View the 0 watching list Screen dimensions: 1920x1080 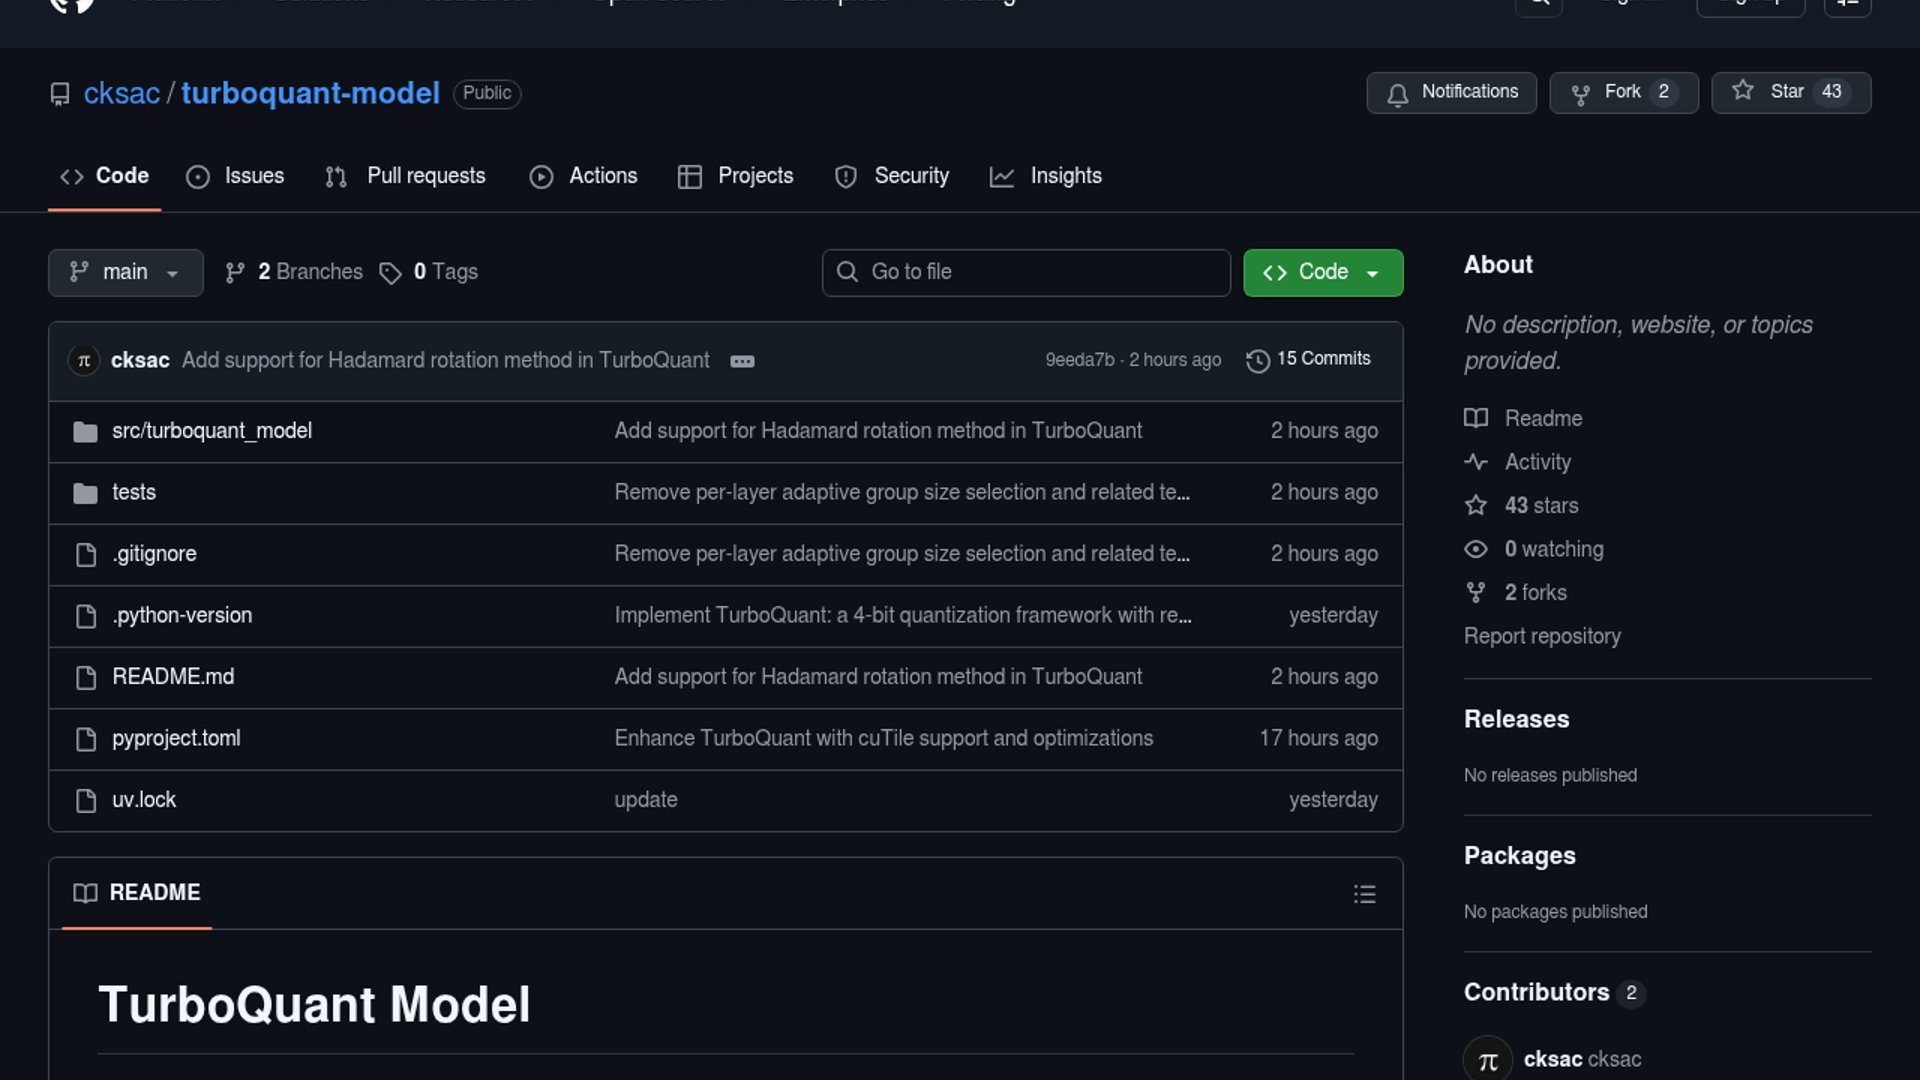[x=1553, y=549]
